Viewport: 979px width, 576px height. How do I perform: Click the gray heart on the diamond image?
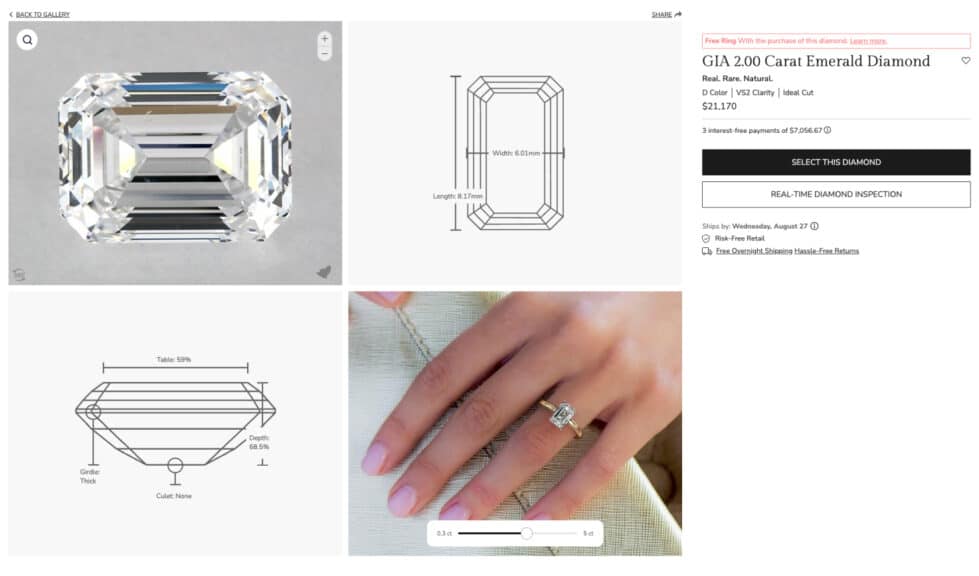point(324,271)
